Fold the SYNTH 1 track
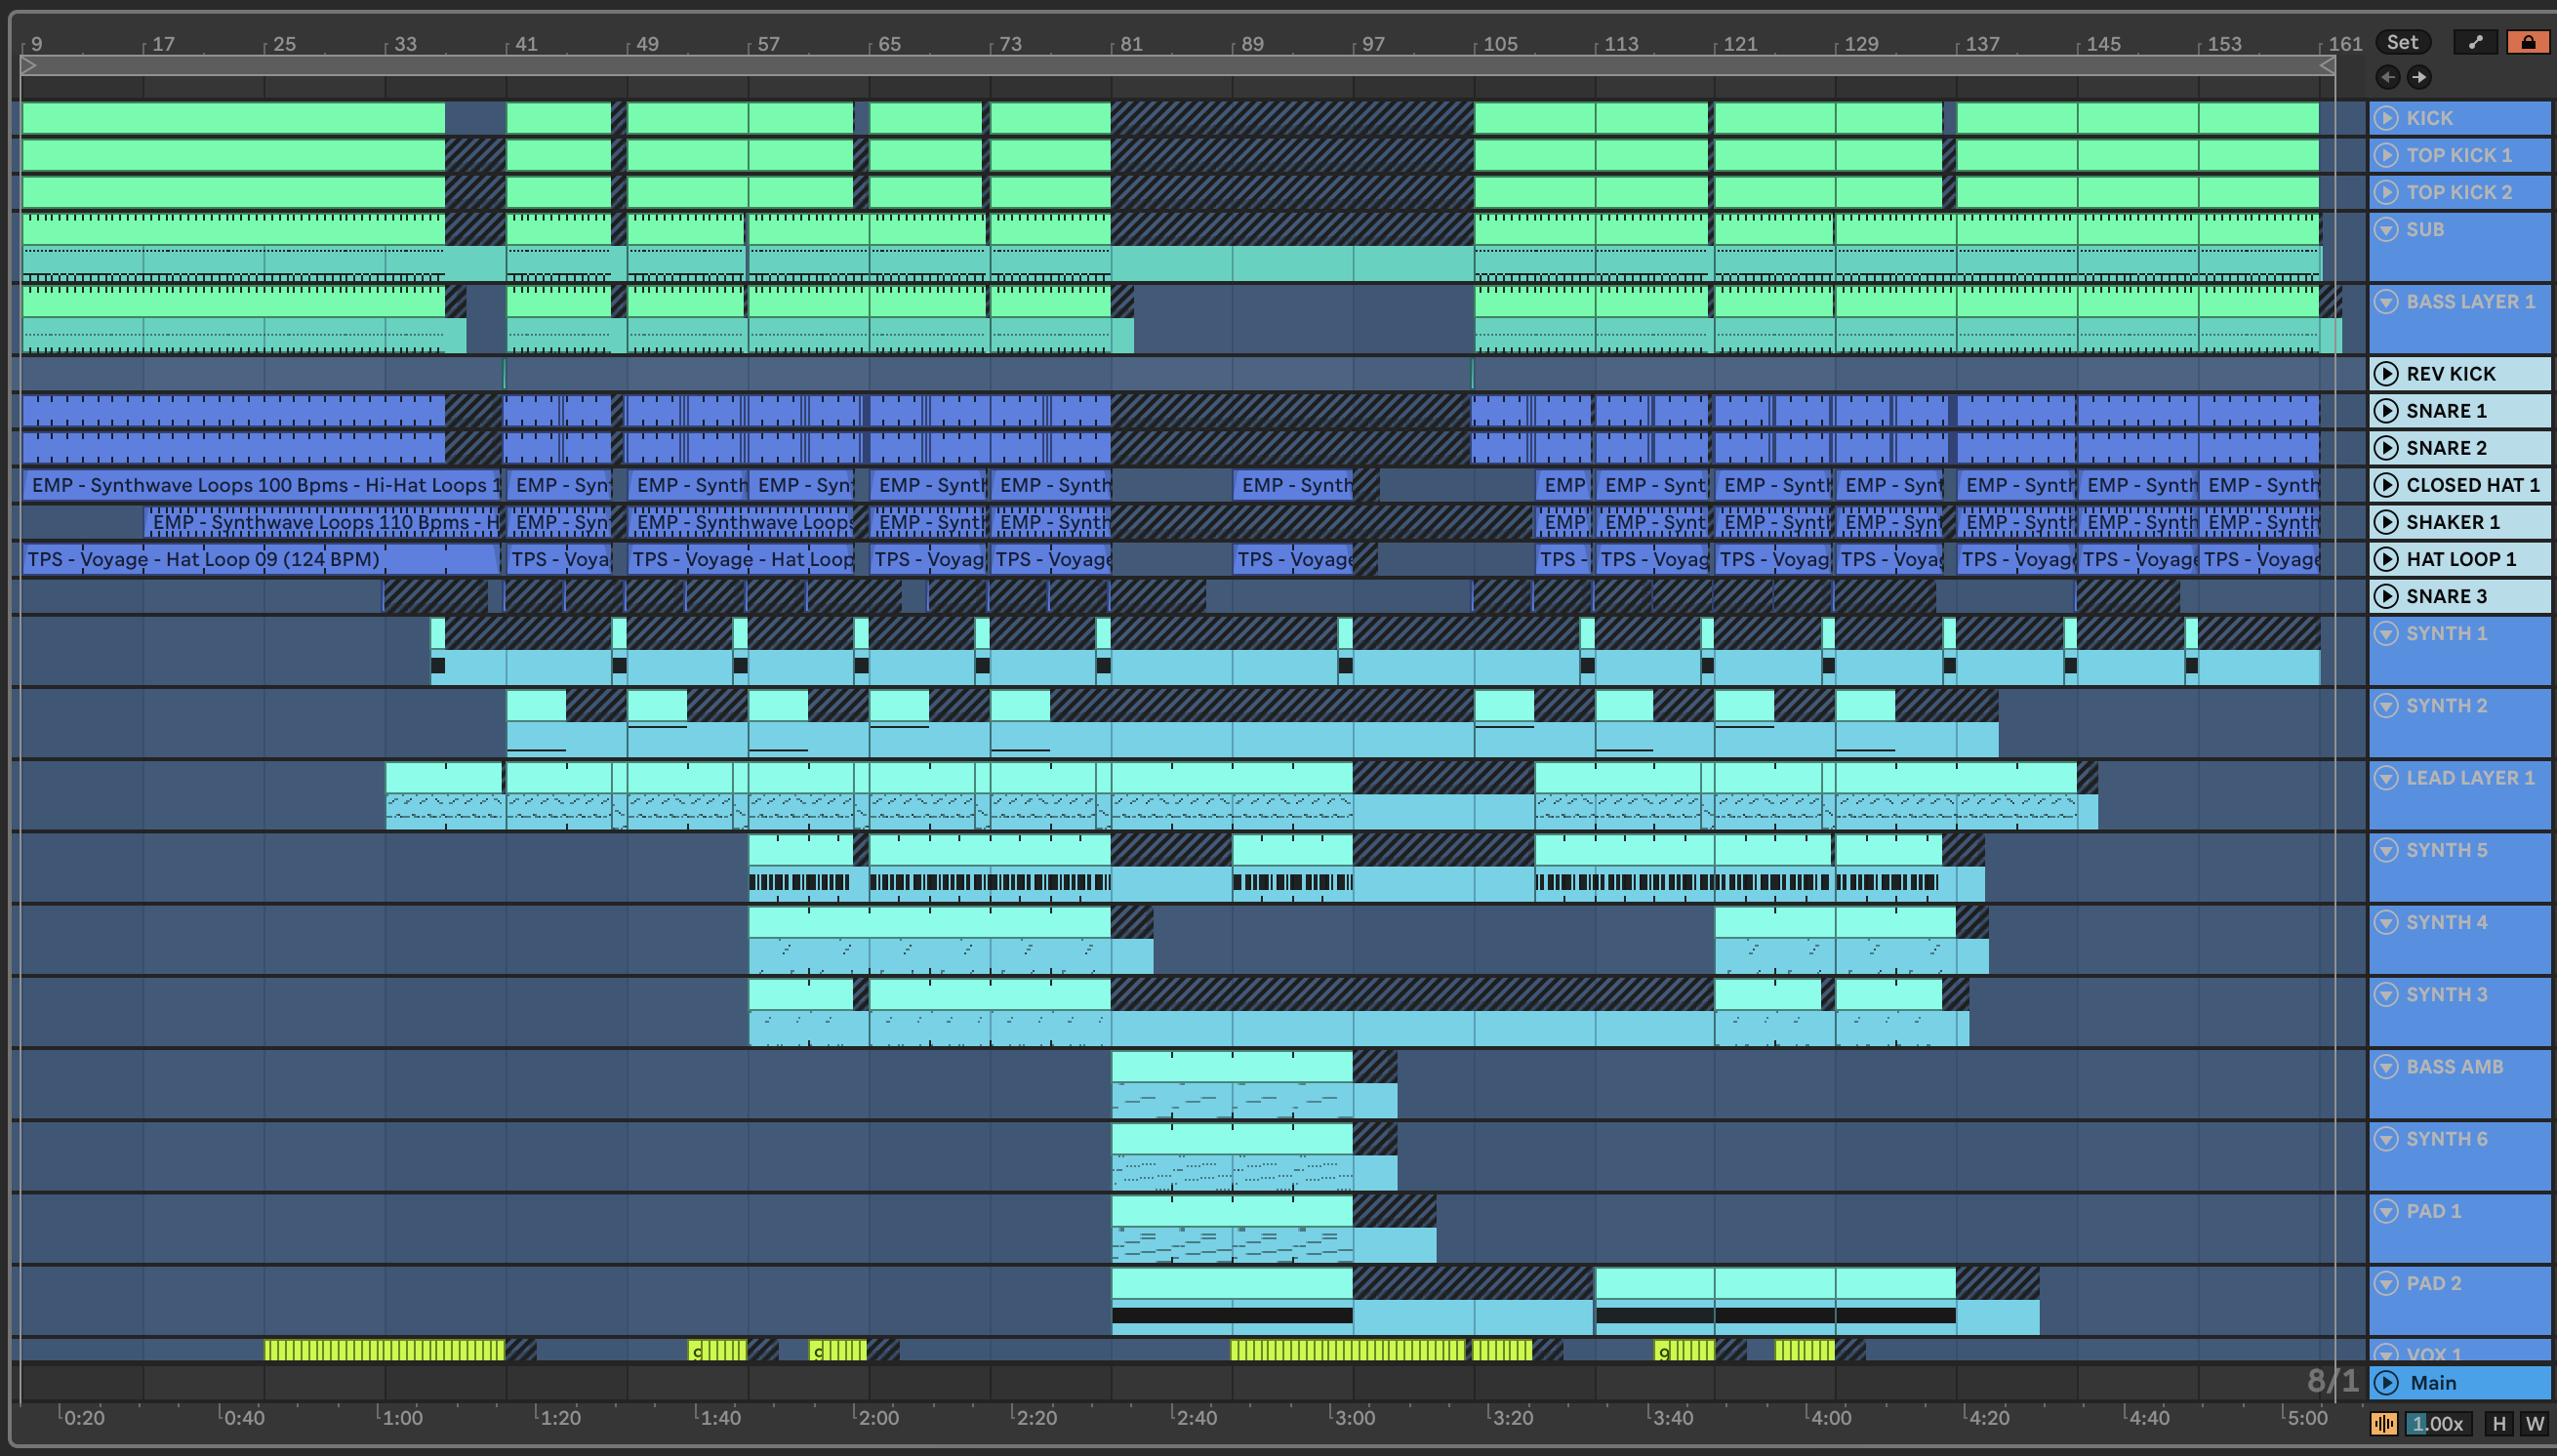The width and height of the screenshot is (2557, 1456). [x=2386, y=633]
